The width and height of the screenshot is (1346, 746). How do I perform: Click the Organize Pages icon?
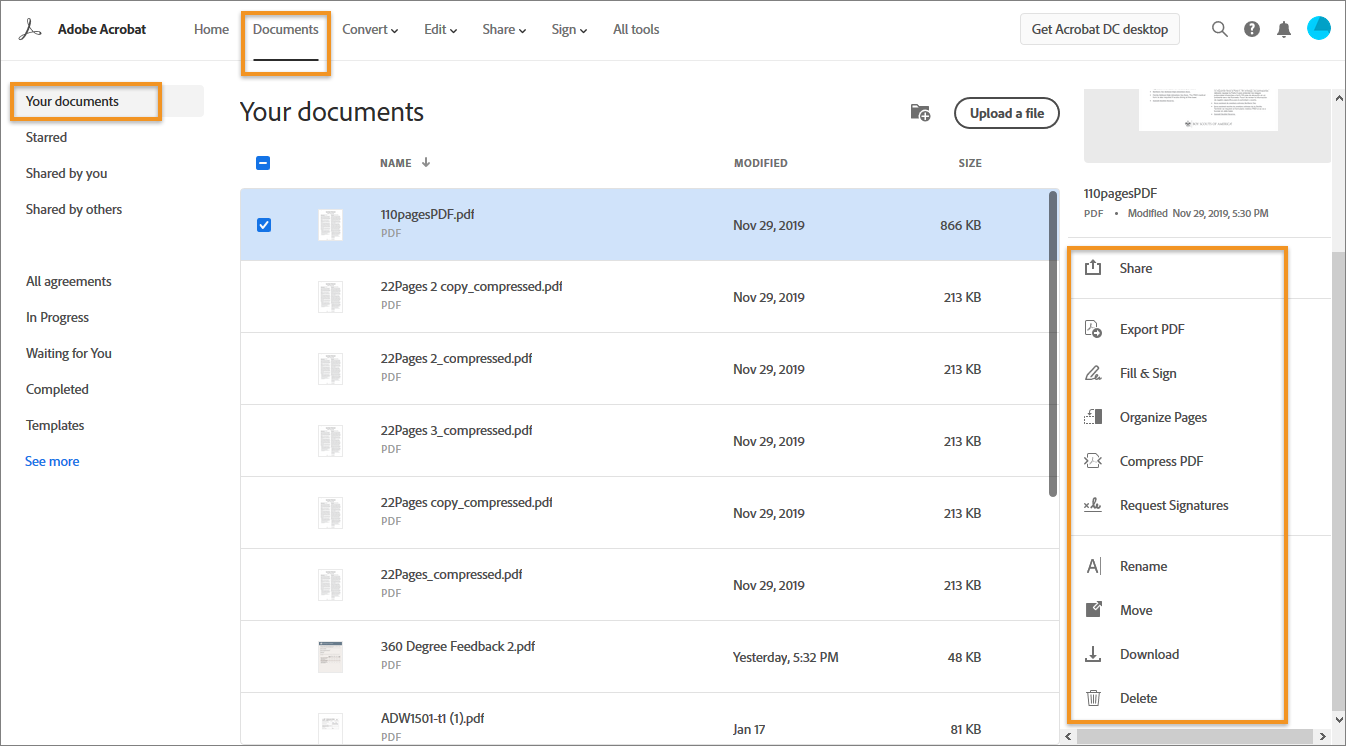tap(1093, 417)
